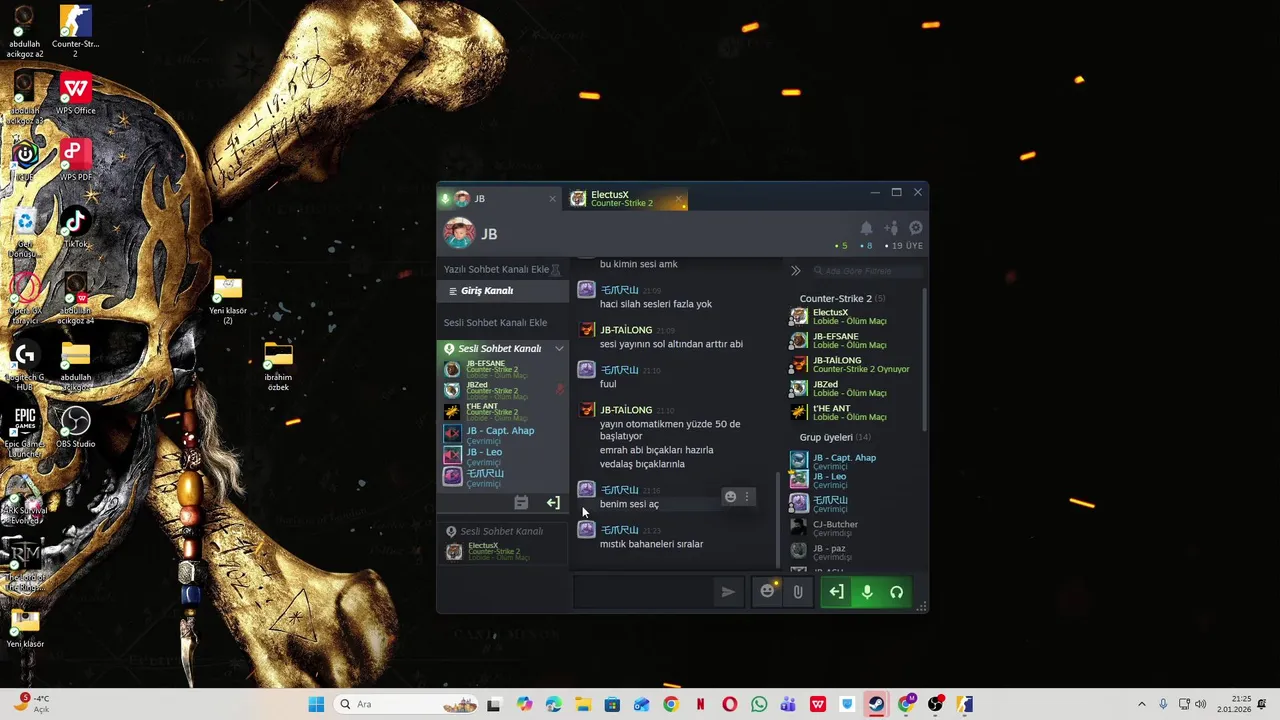The image size is (1280, 720).
Task: Select Yeni klasör (2) folder on desktop
Action: point(228,299)
